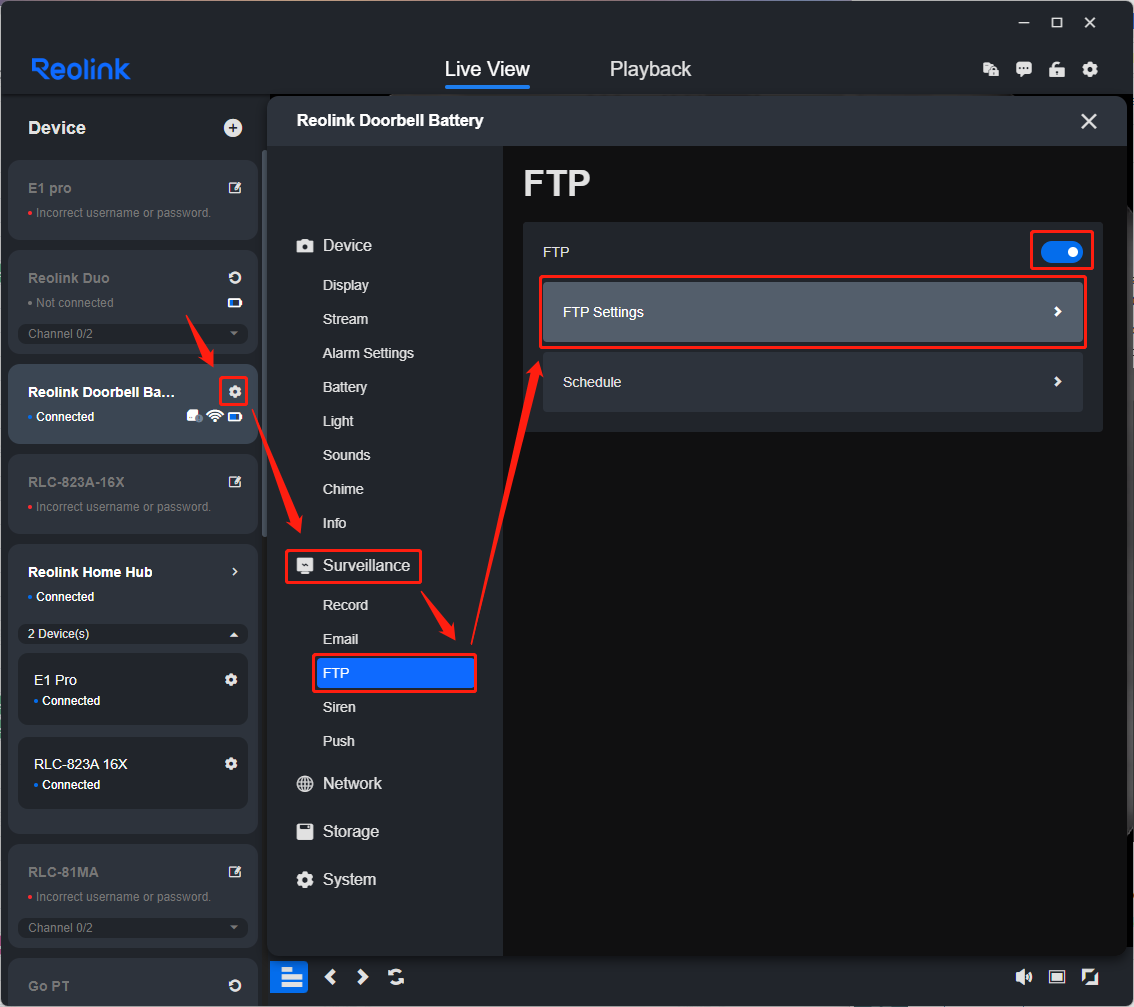Image resolution: width=1134 pixels, height=1007 pixels.
Task: Switch to the Playback tab
Action: click(x=650, y=69)
